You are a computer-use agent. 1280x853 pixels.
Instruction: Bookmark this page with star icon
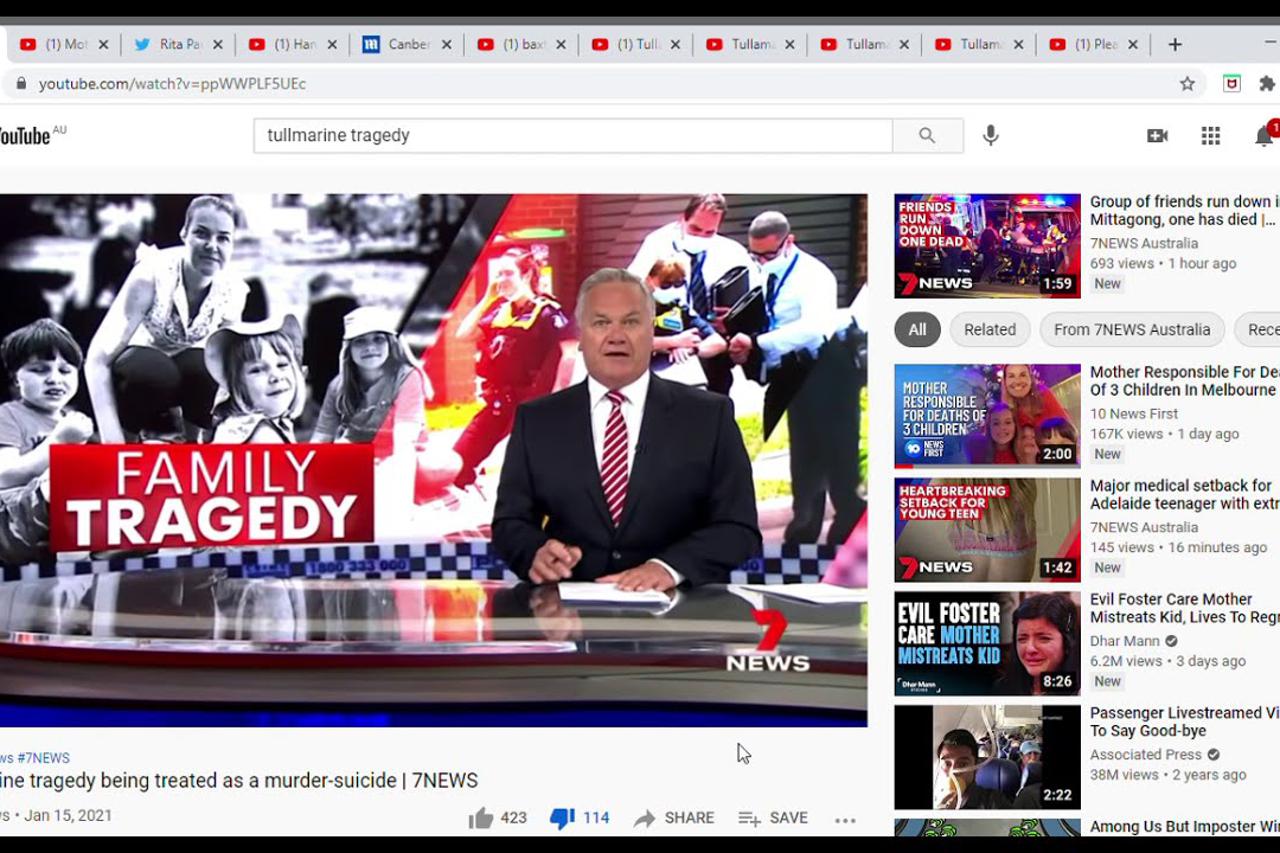pos(1187,84)
